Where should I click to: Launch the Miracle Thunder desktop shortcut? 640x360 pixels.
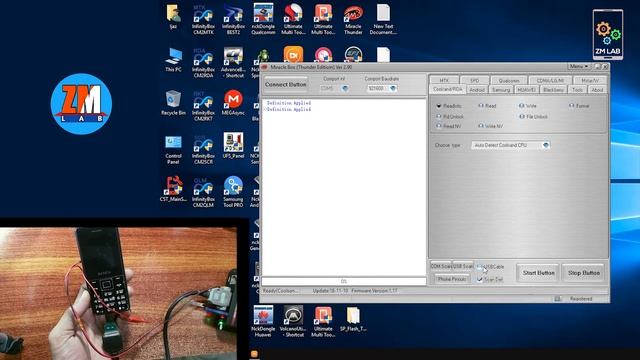[x=353, y=20]
